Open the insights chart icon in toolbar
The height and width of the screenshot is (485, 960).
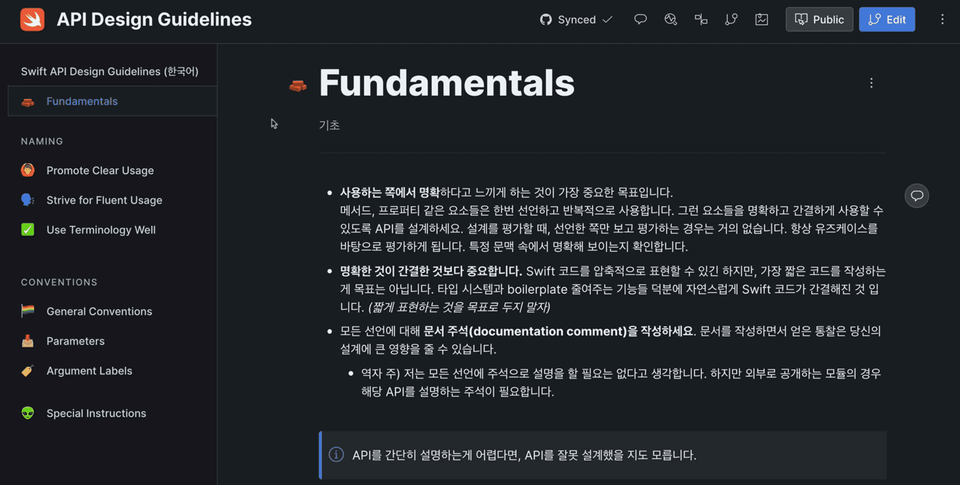click(x=671, y=19)
